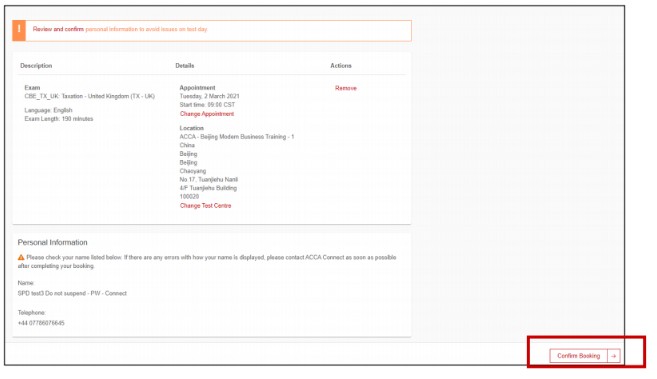Click the +44 telephone number
The height and width of the screenshot is (379, 657).
pyautogui.click(x=41, y=323)
